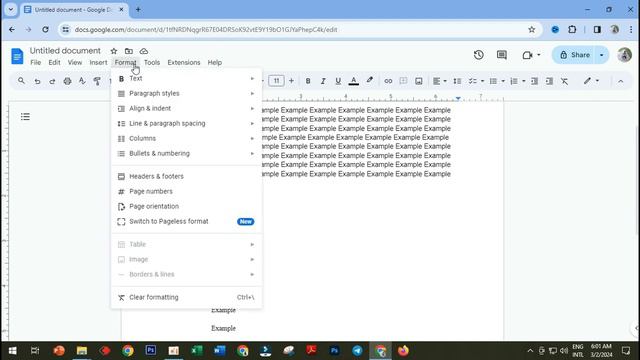640x360 pixels.
Task: Increase font size with plus button
Action: pos(291,81)
